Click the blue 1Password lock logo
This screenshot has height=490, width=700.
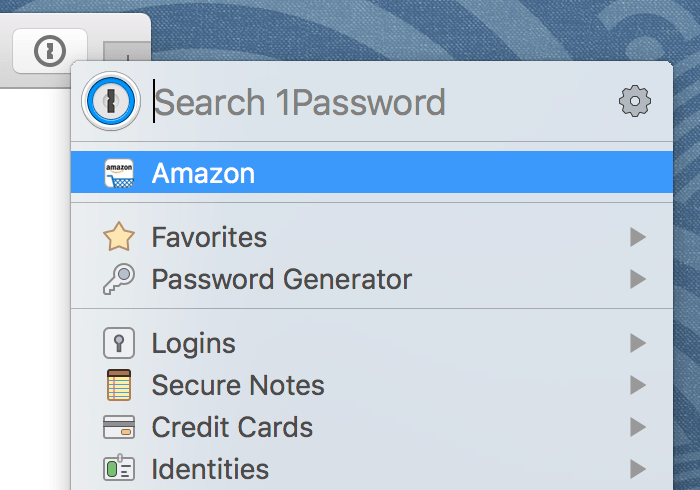[x=111, y=101]
